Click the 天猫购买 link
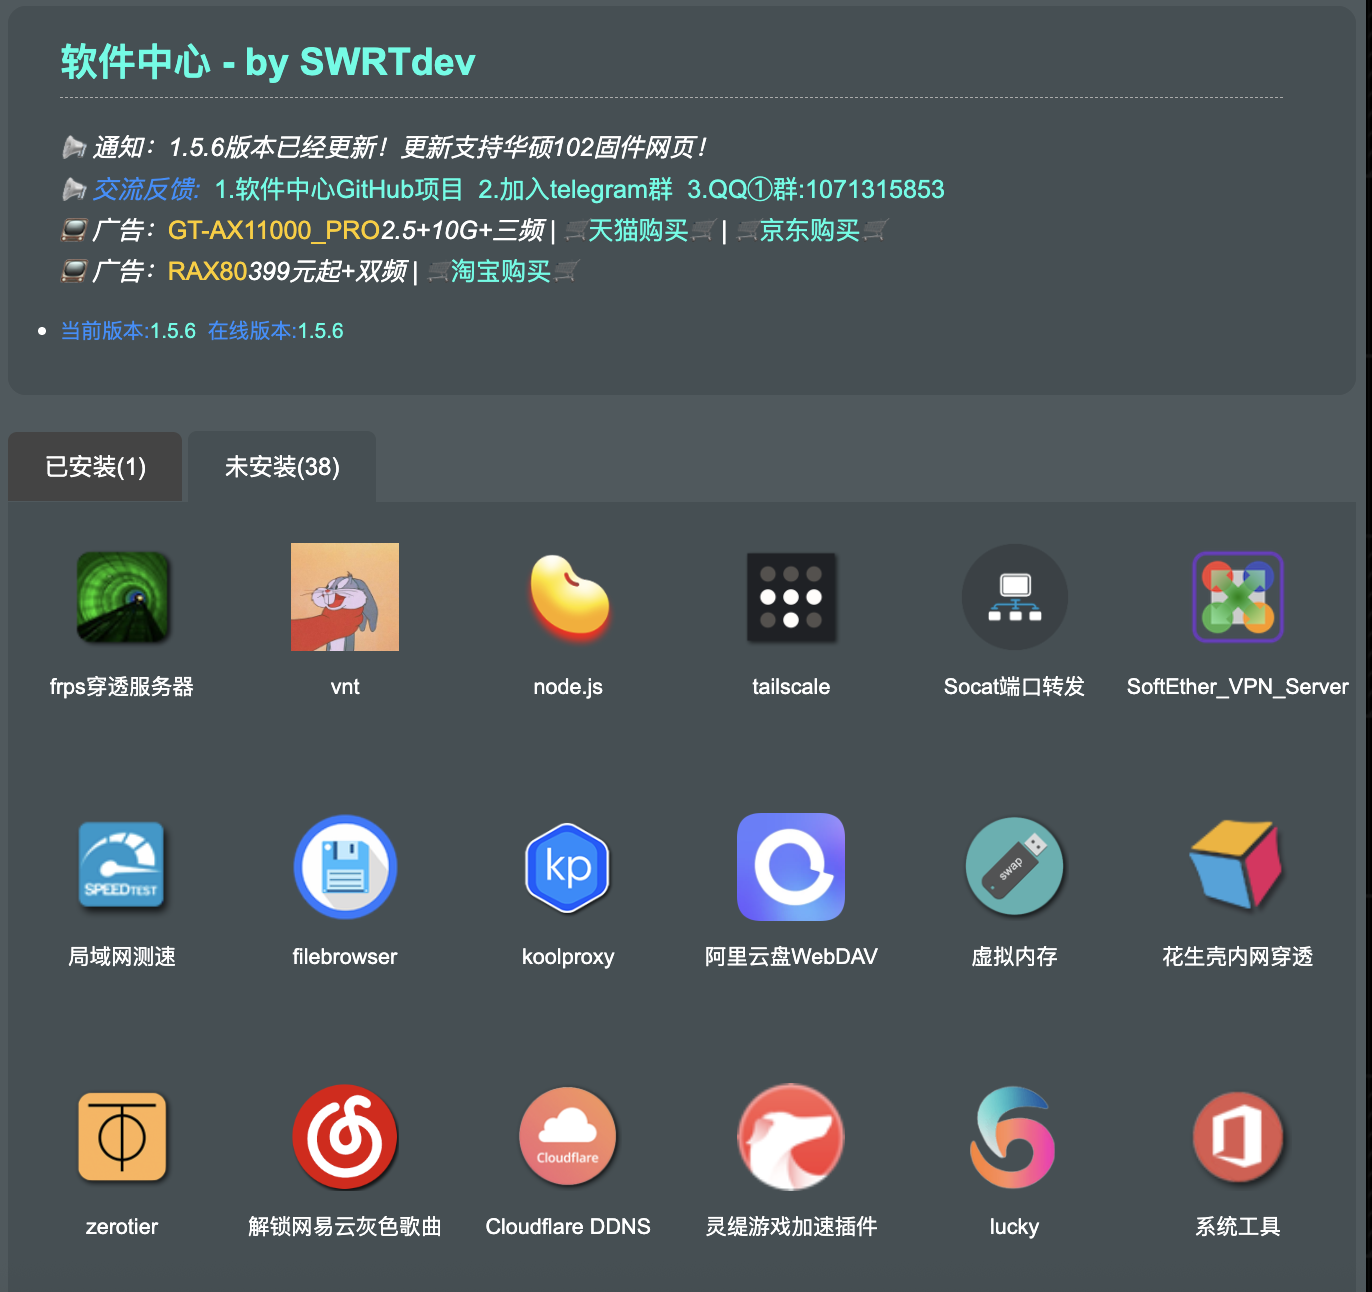The image size is (1372, 1292). (x=638, y=230)
